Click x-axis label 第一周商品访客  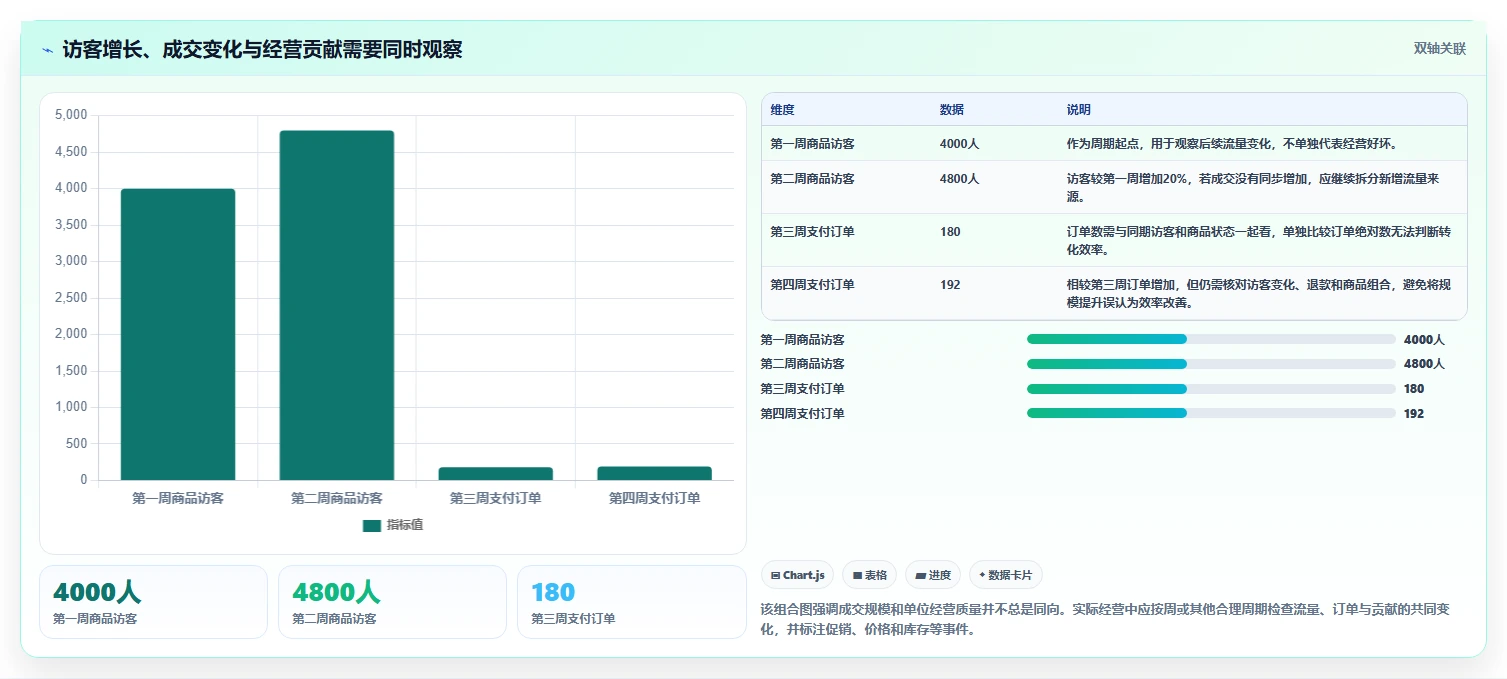point(178,498)
